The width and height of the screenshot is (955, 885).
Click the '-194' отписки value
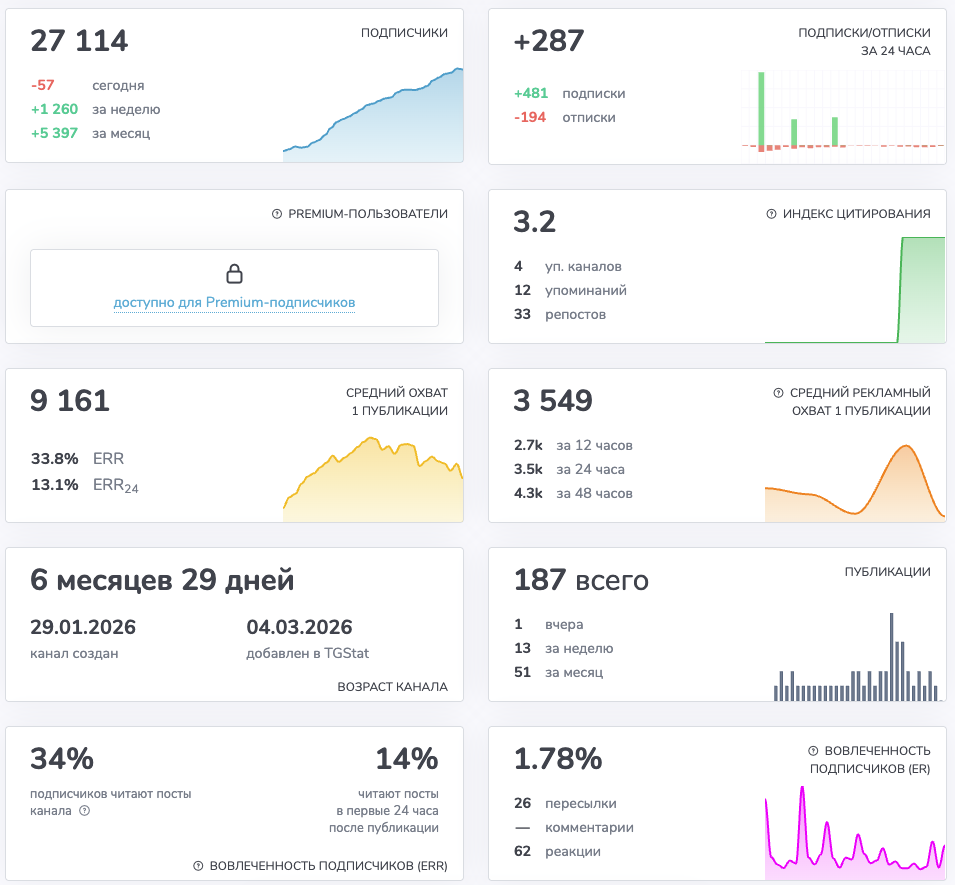pos(530,117)
